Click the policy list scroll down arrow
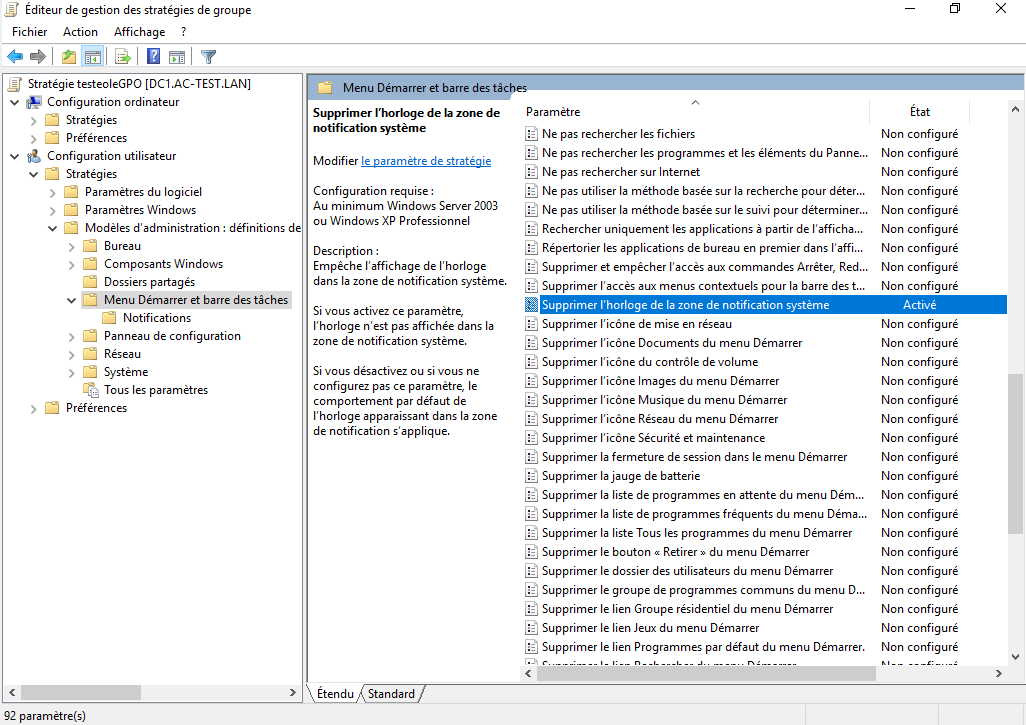 1015,656
